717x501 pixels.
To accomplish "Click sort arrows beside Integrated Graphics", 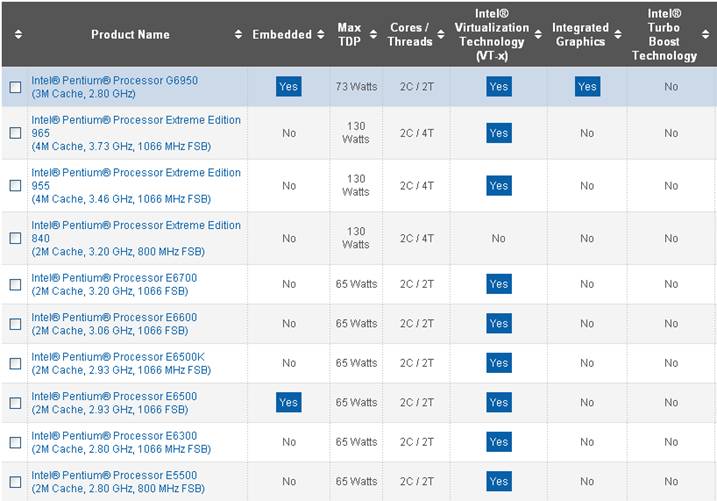I will pos(618,34).
